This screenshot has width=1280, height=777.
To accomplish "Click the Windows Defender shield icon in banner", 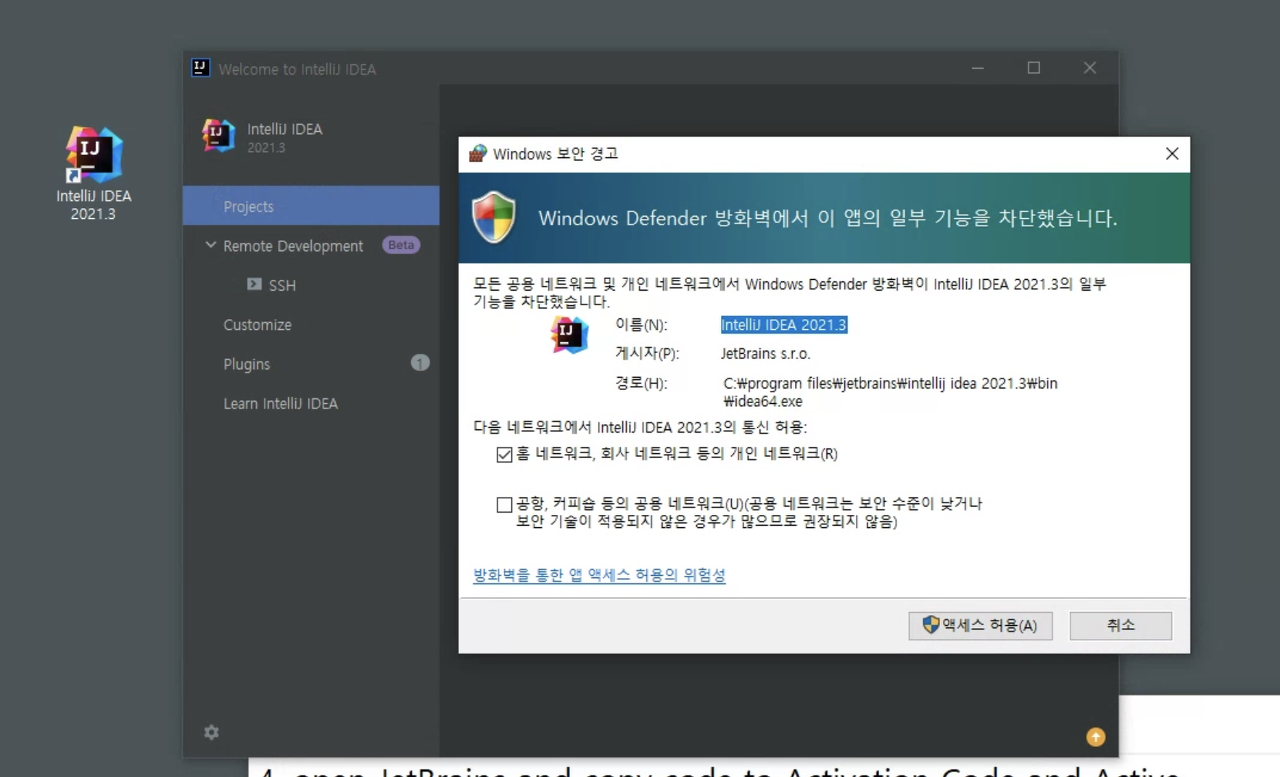I will coord(493,217).
